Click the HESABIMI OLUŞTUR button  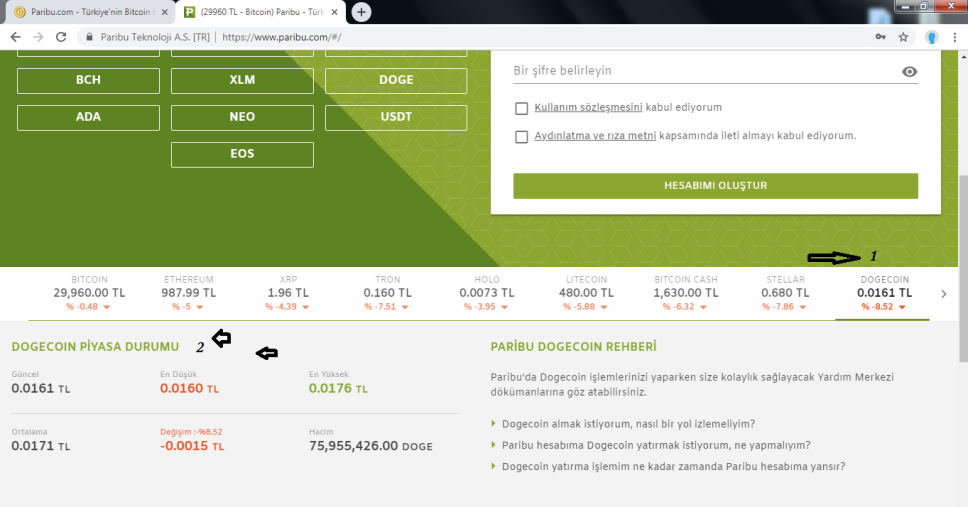pyautogui.click(x=716, y=186)
